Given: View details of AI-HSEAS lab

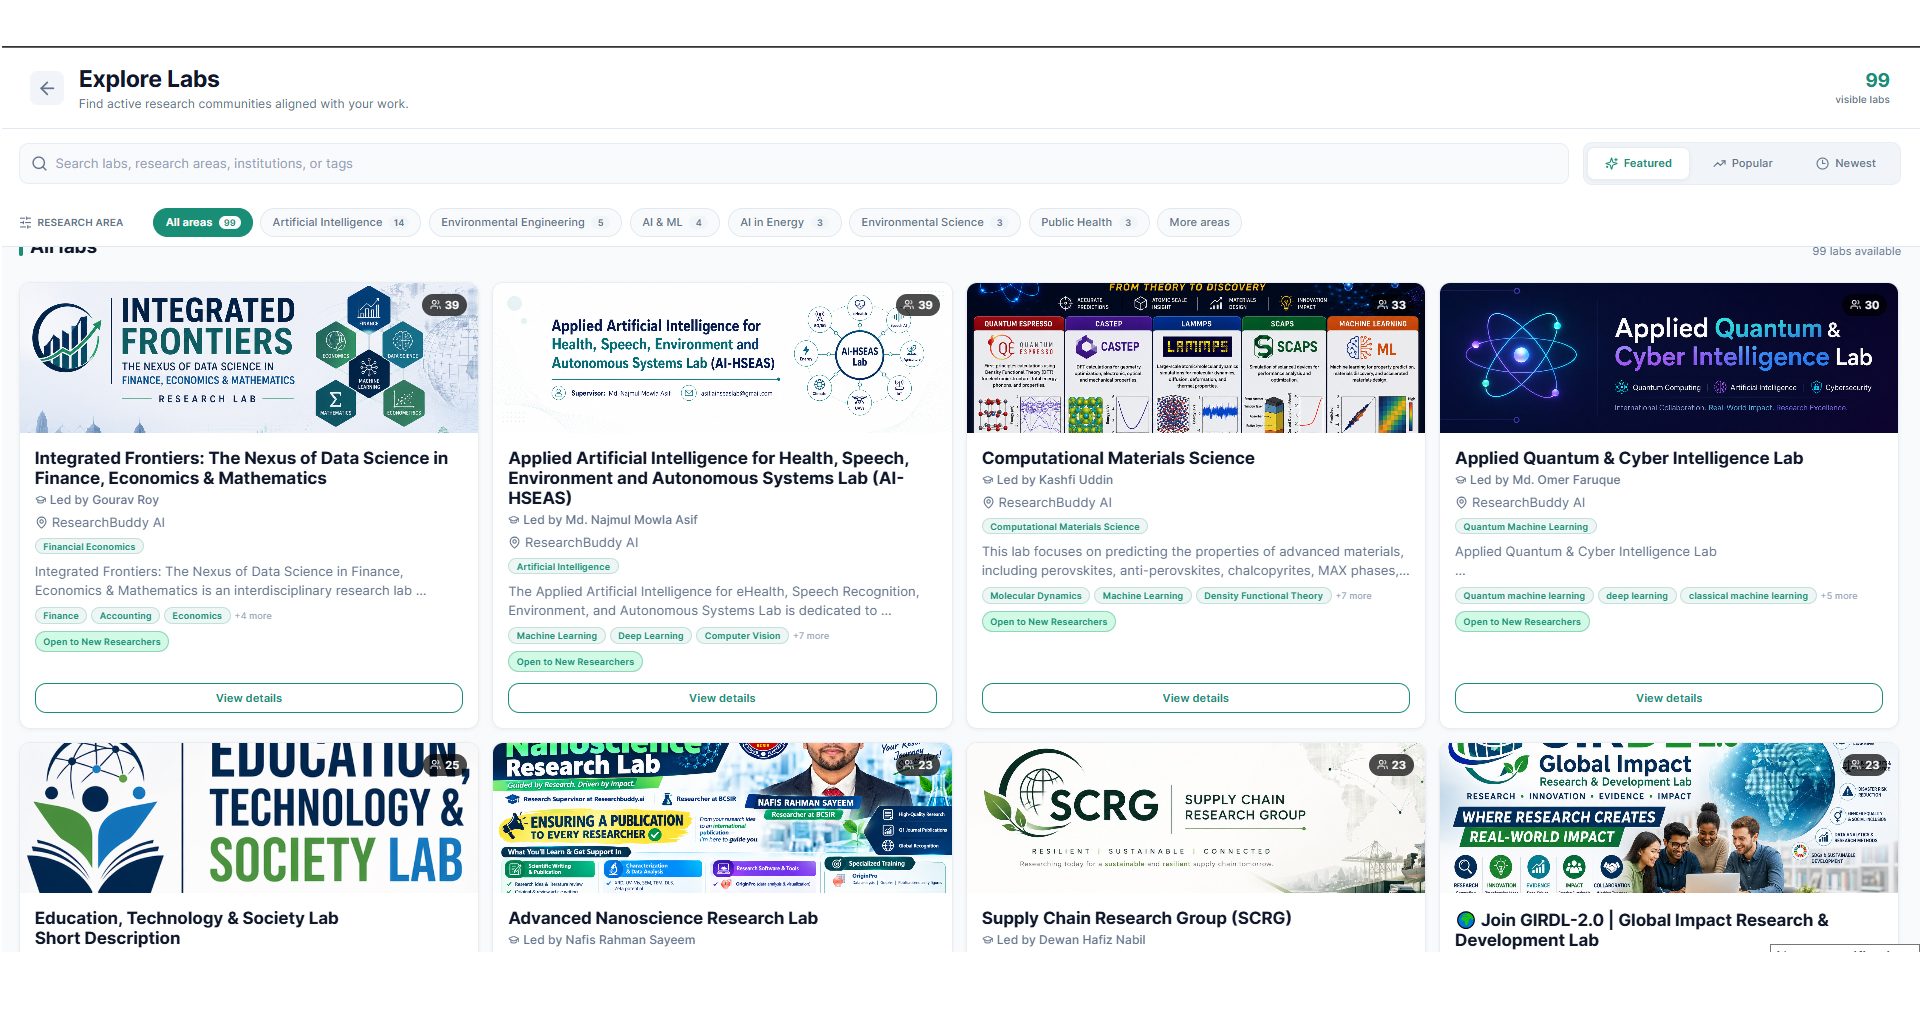Looking at the screenshot, I should click(x=722, y=698).
